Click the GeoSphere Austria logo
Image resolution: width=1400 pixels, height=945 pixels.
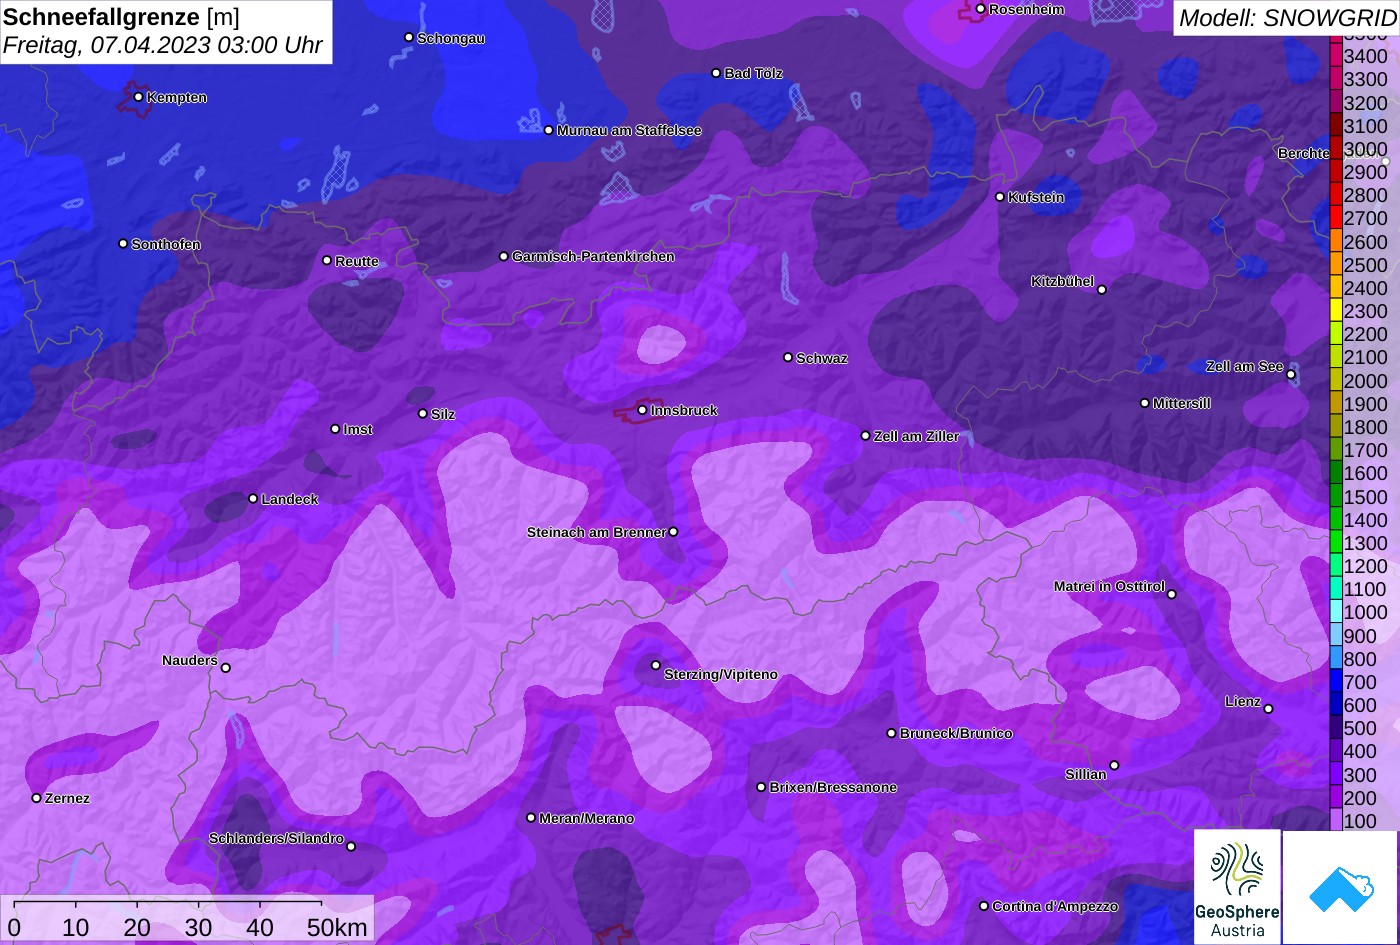coord(1237,887)
